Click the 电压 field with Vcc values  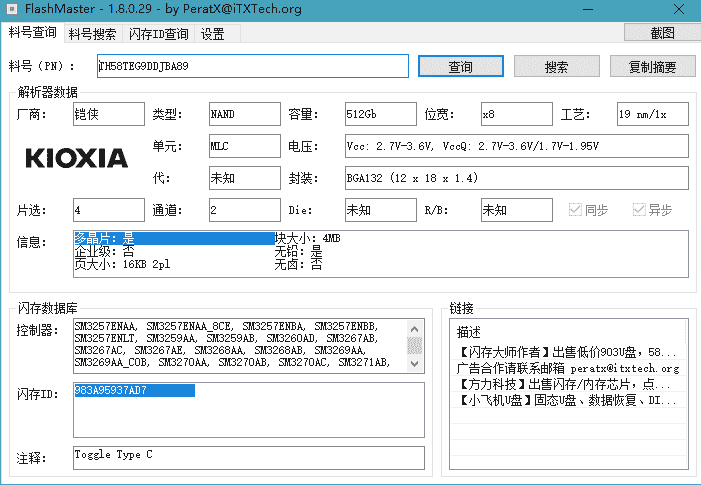click(x=517, y=146)
